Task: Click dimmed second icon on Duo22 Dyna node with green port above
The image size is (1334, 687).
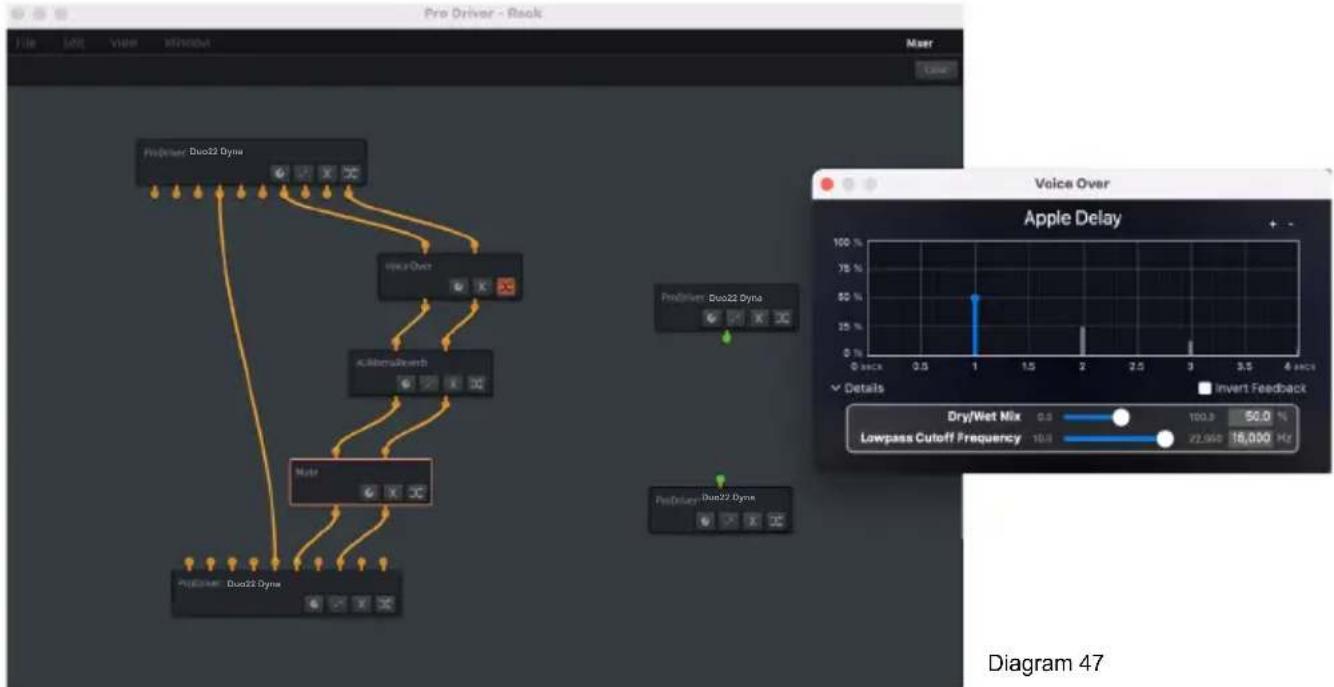Action: (729, 520)
